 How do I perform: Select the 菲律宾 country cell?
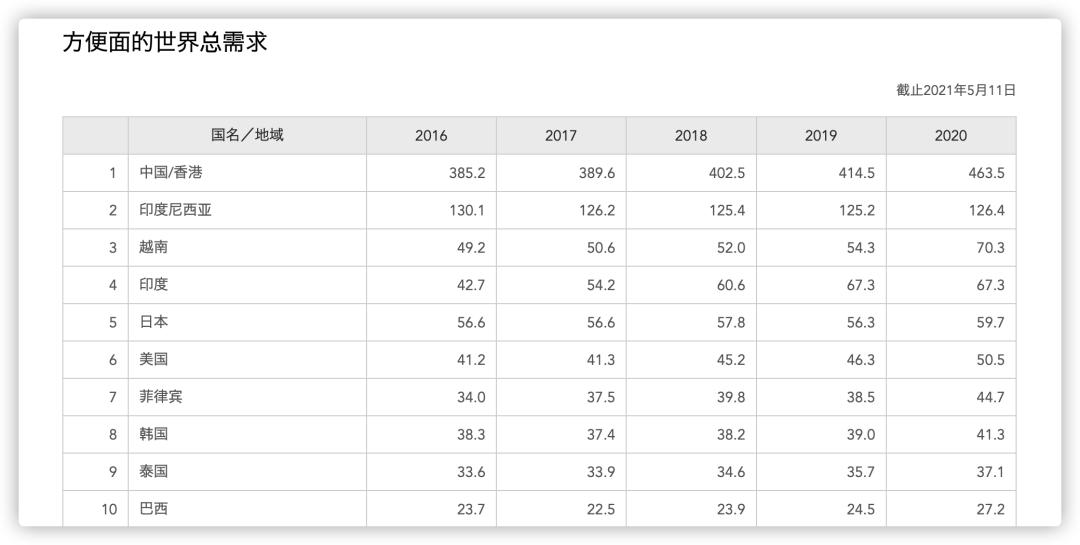161,397
